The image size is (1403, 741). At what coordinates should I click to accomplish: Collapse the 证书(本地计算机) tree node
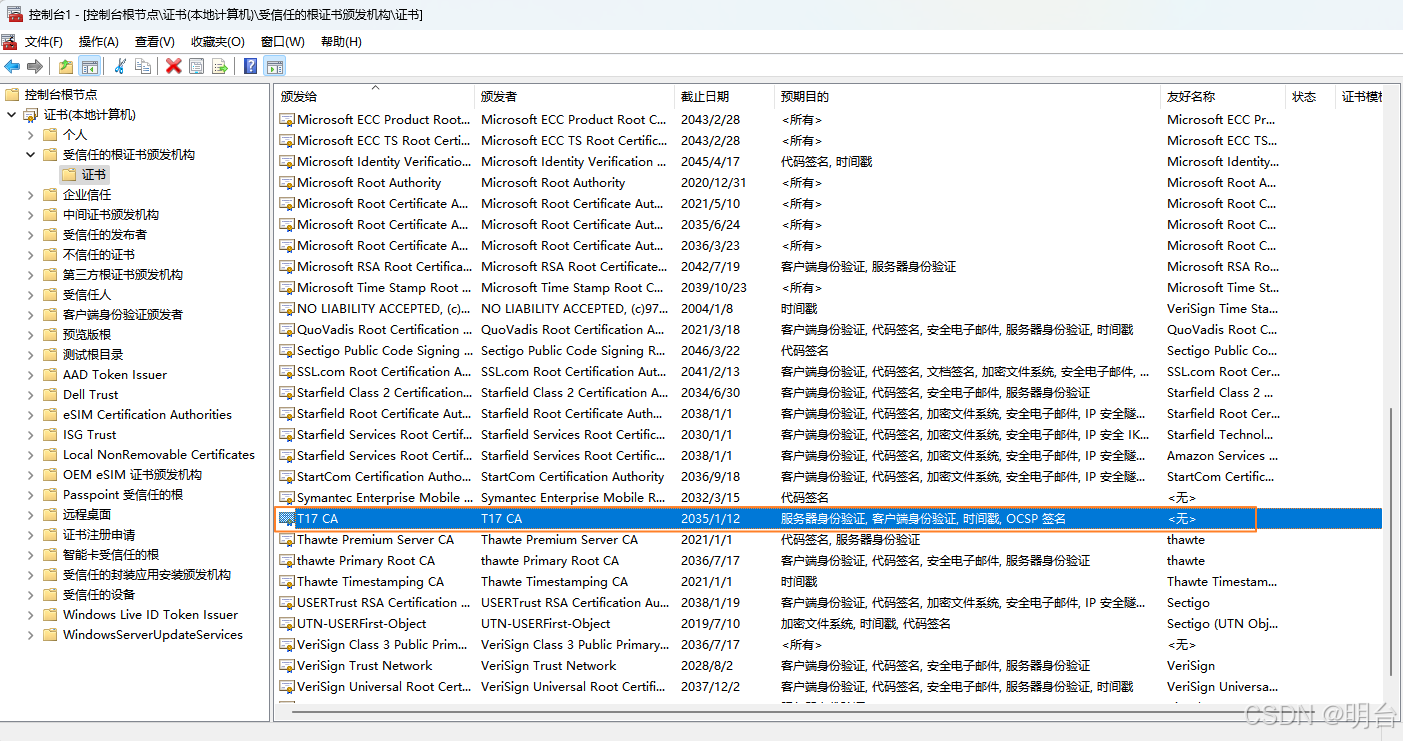click(11, 115)
